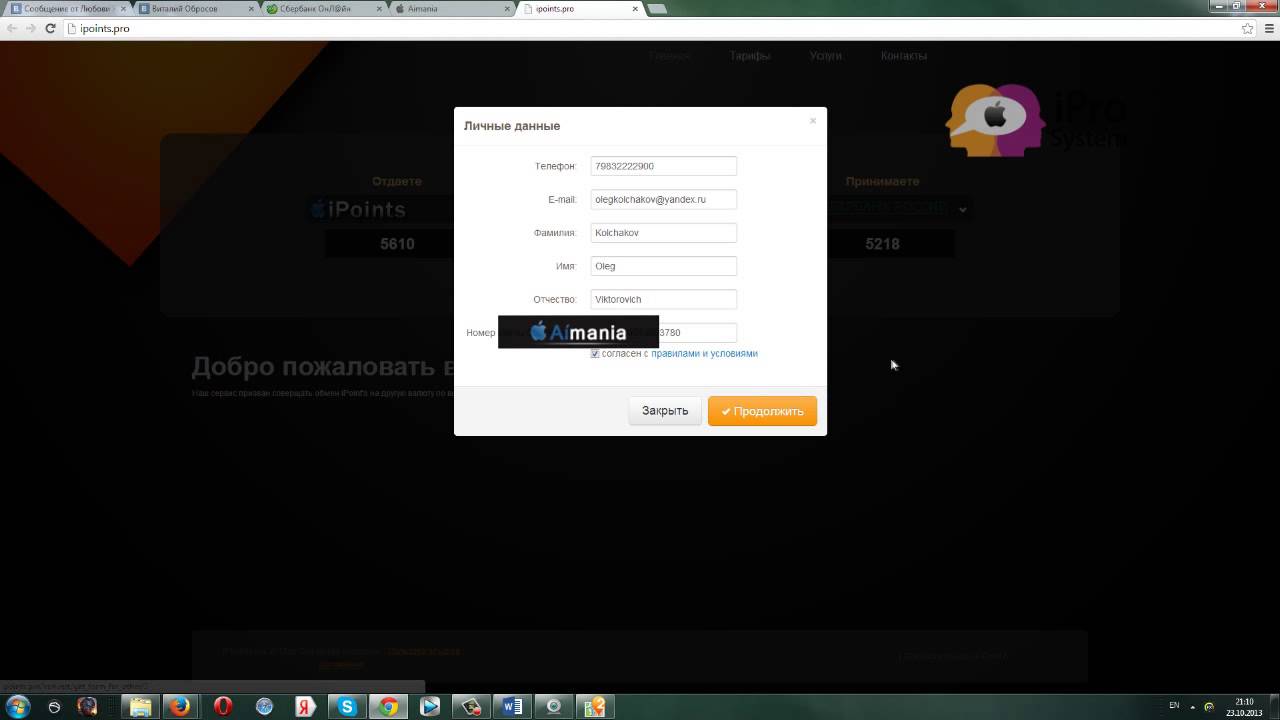Open a new browser tab
Viewport: 1280px width, 720px height.
coord(657,9)
